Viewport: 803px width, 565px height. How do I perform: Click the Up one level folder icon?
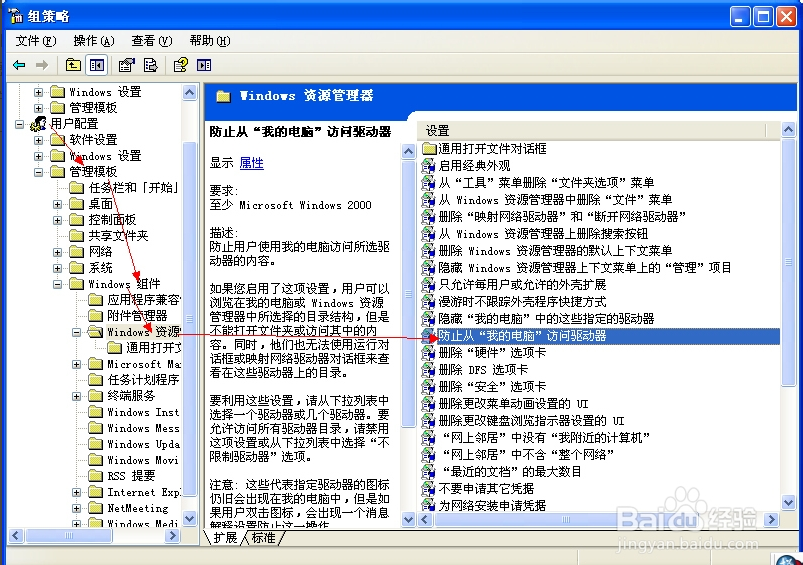73,65
